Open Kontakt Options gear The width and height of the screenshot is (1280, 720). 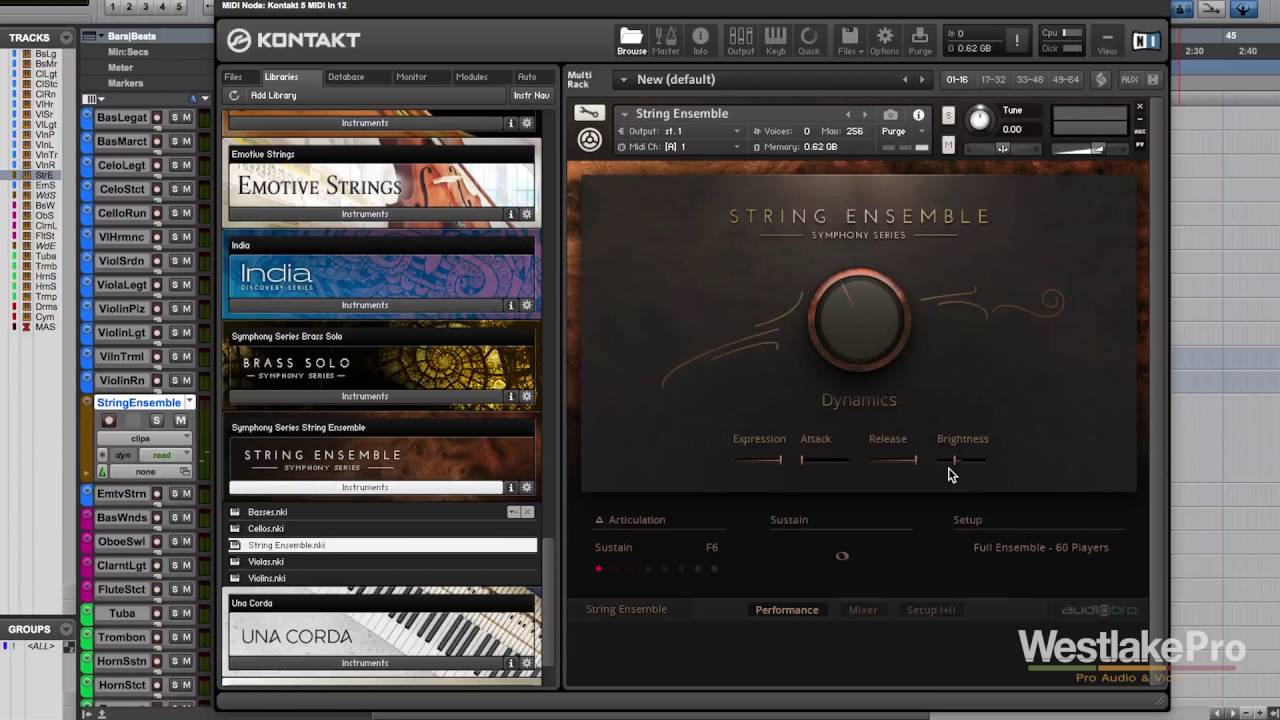(884, 40)
